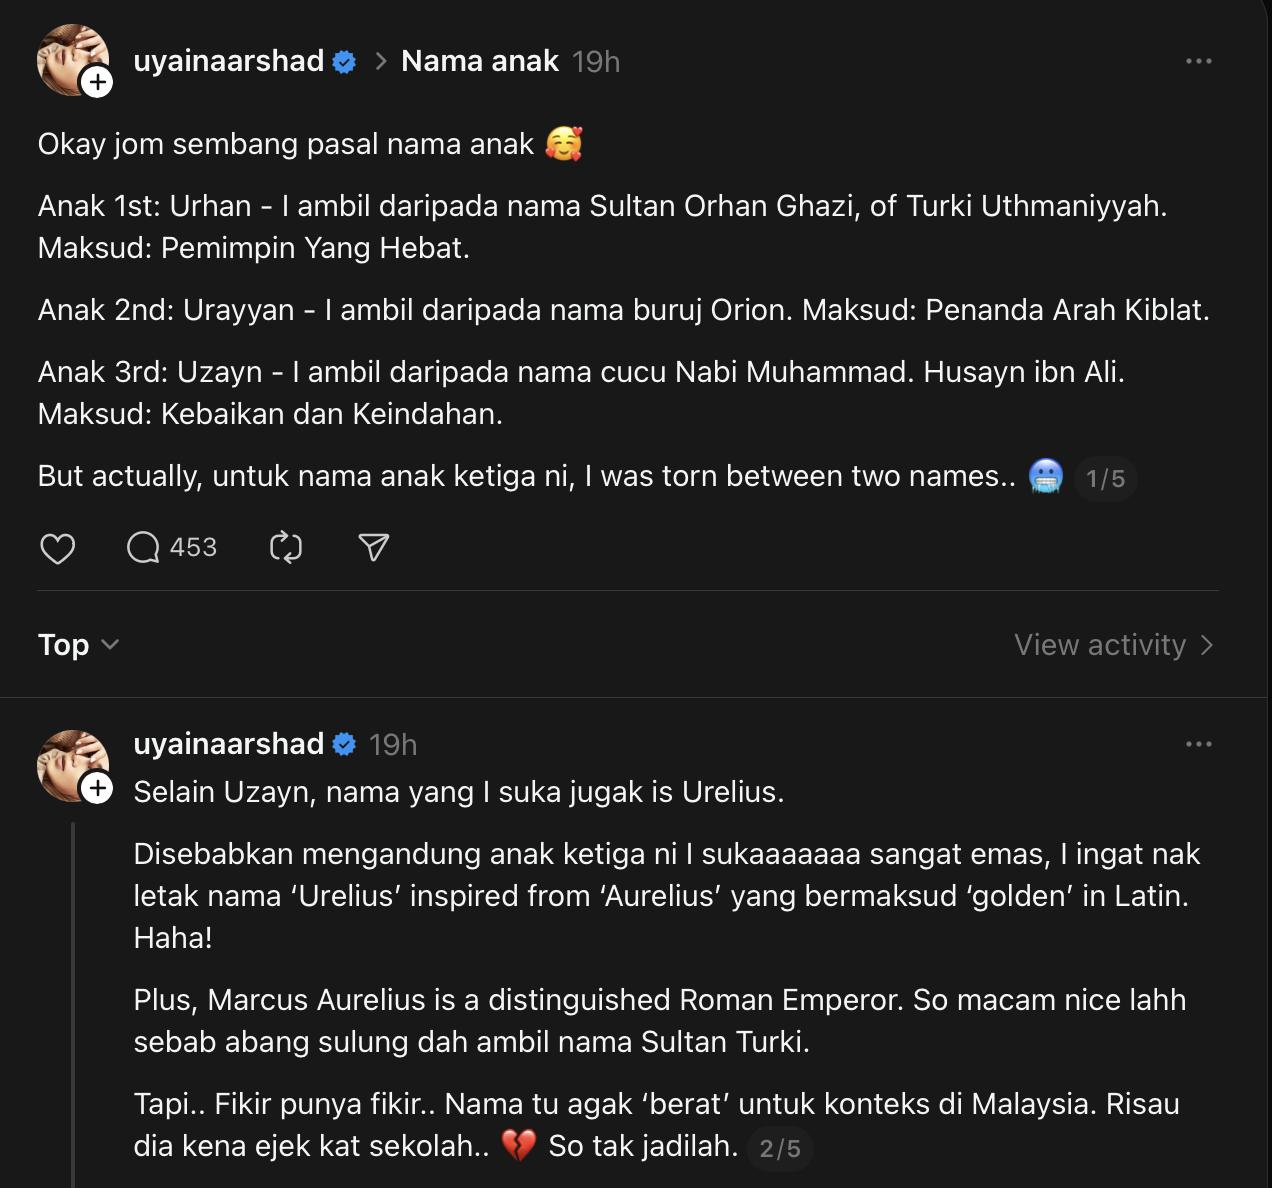Share the post via paper plane icon
The image size is (1272, 1188).
[x=373, y=548]
